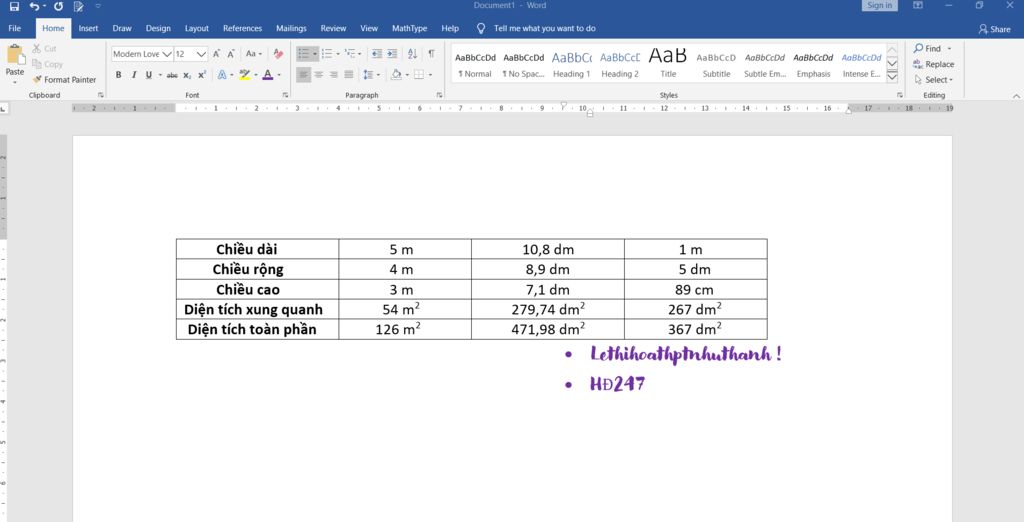Click the purple font color button
Screen dimensions: 1024x522
(267, 75)
